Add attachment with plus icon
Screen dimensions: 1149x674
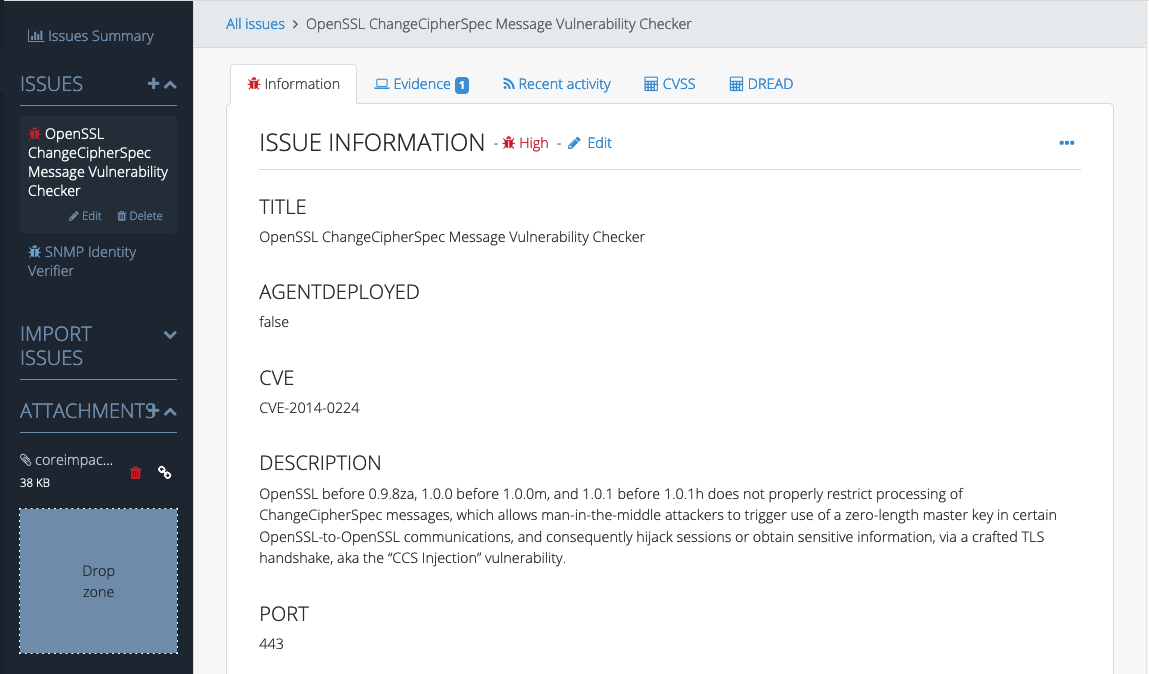pyautogui.click(x=153, y=411)
